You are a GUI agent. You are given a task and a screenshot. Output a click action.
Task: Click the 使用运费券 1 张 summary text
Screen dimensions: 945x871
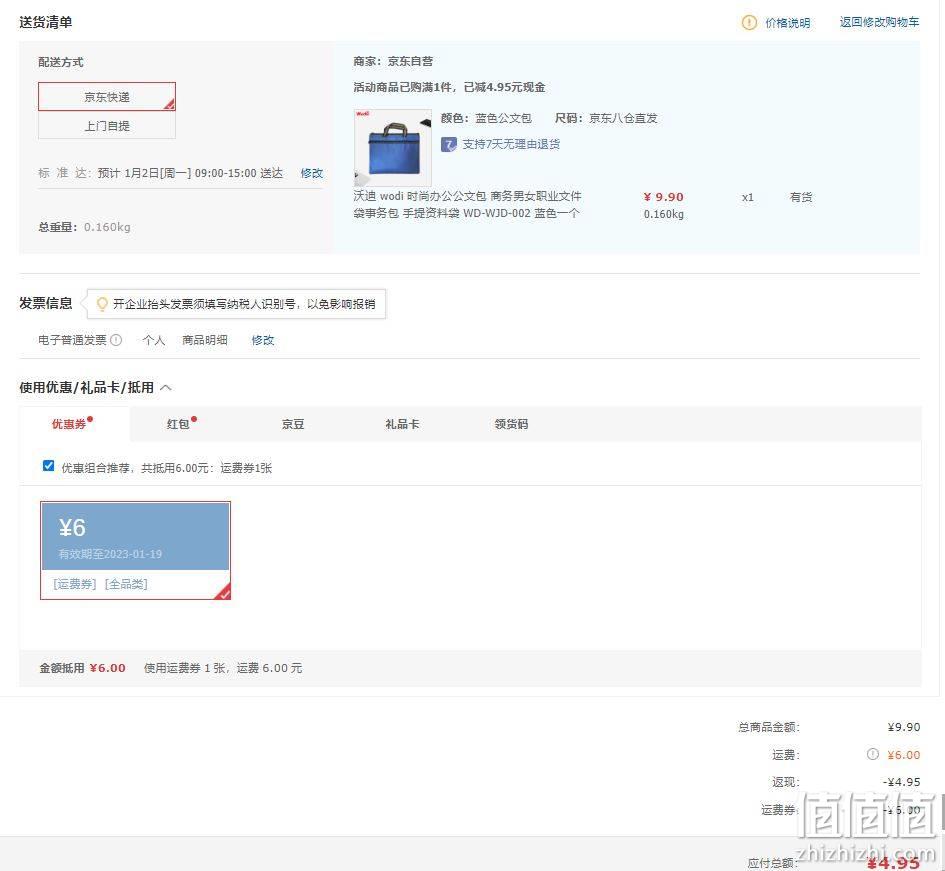[223, 668]
